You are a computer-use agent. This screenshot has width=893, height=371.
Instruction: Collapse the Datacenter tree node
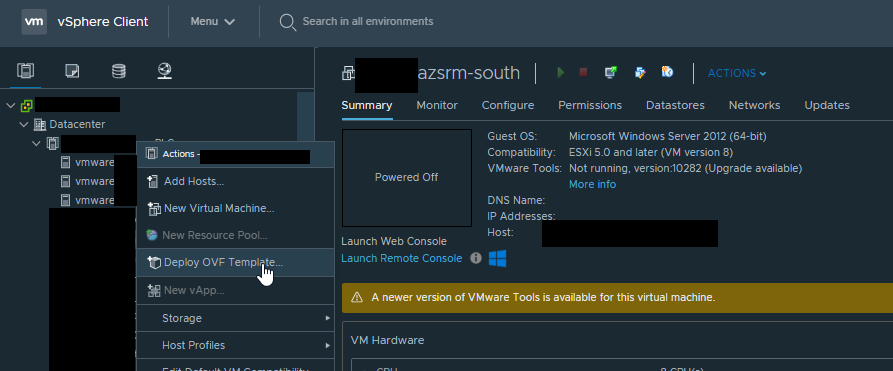pyautogui.click(x=24, y=124)
